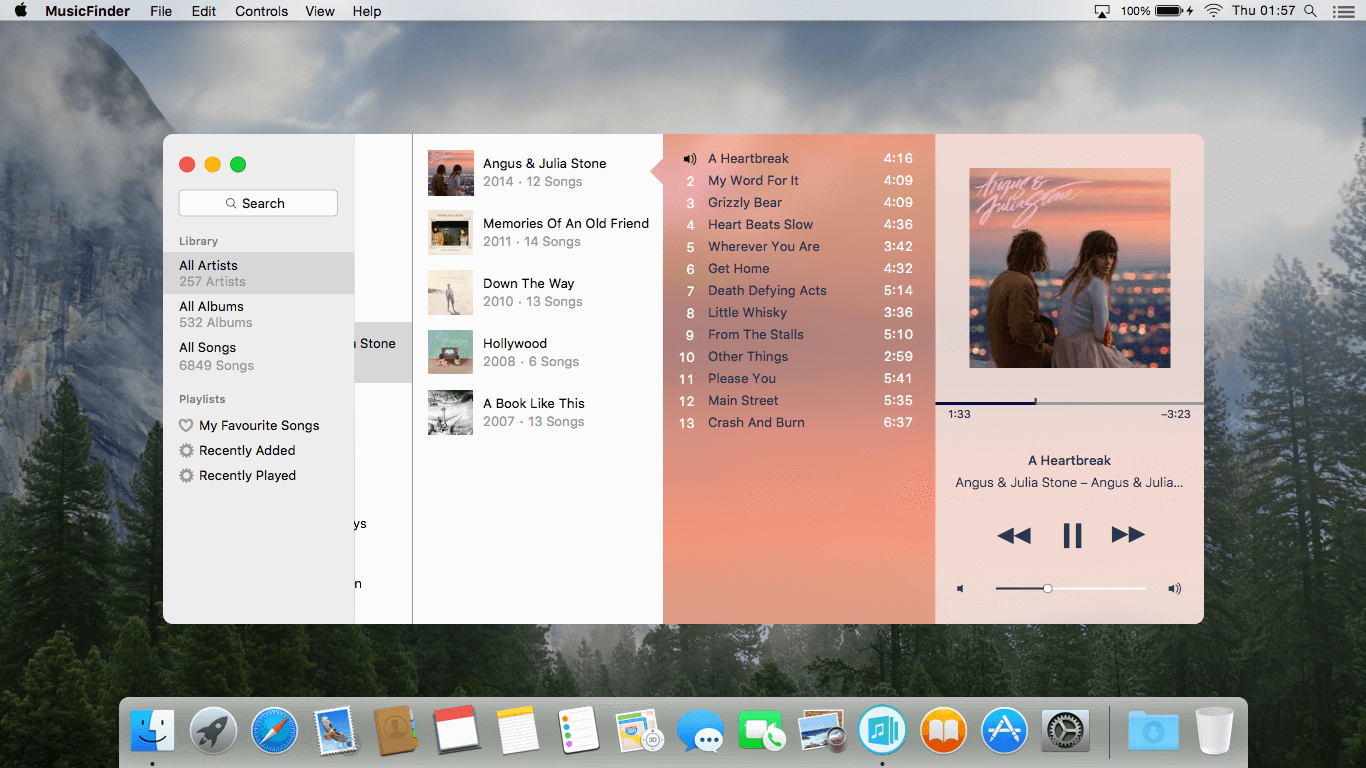
Task: Open FaceTime icon in the dock
Action: 761,731
